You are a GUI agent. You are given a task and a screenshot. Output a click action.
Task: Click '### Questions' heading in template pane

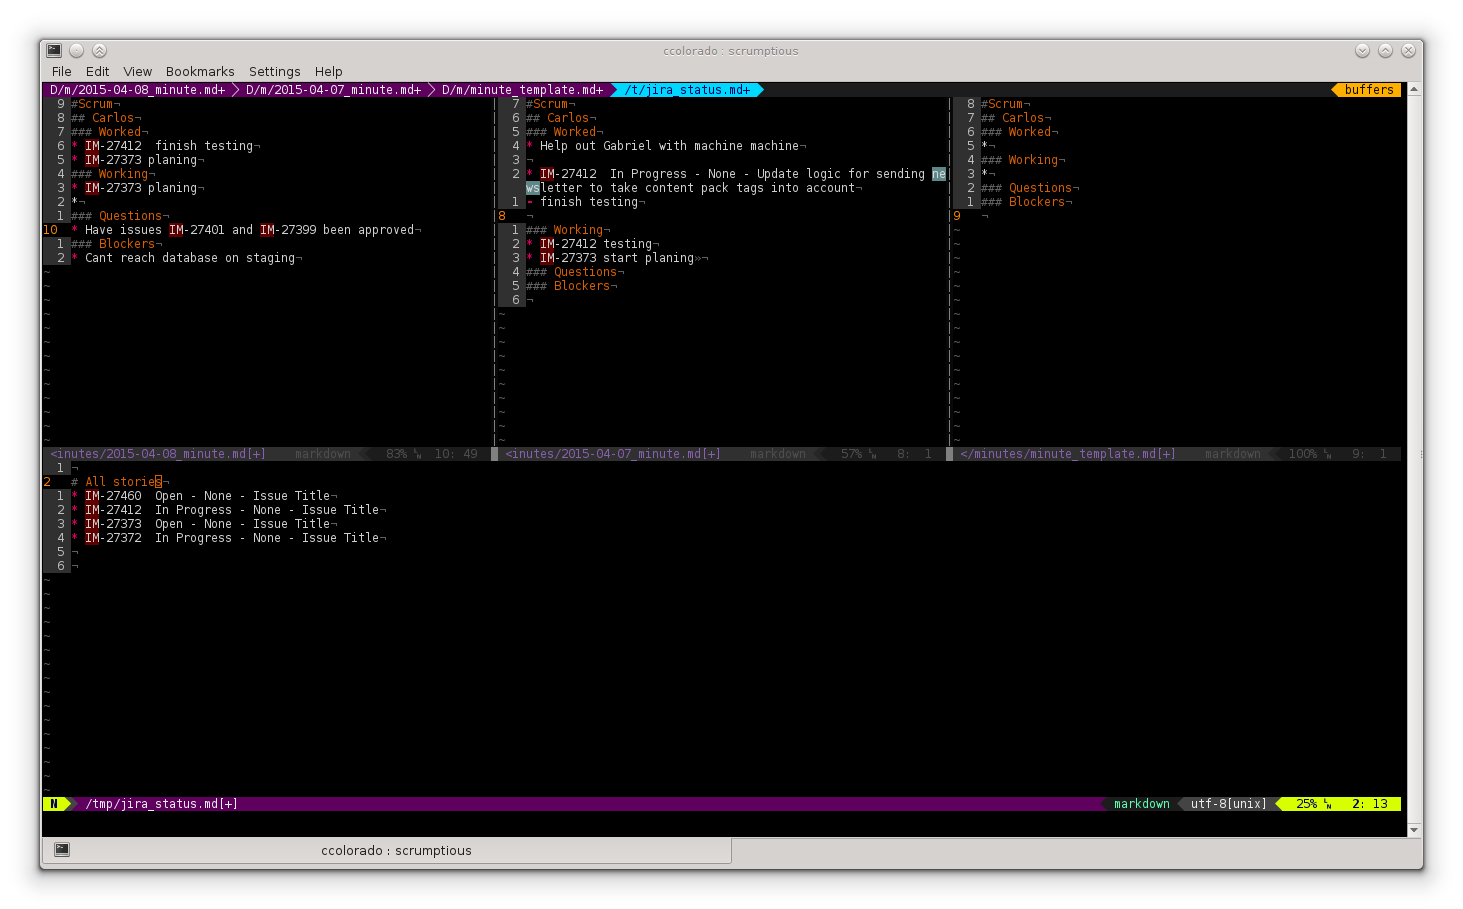[1029, 188]
